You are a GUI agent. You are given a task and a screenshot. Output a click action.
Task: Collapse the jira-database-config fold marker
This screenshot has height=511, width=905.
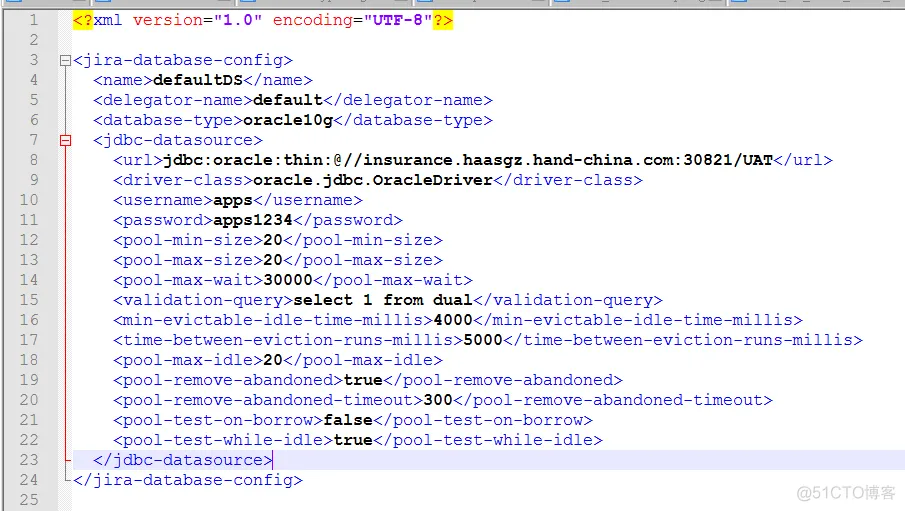coord(65,60)
